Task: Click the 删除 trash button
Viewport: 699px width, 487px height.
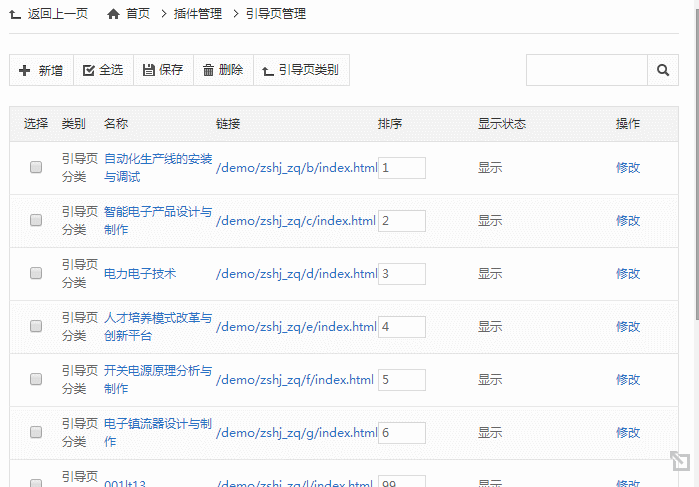Action: pyautogui.click(x=223, y=70)
